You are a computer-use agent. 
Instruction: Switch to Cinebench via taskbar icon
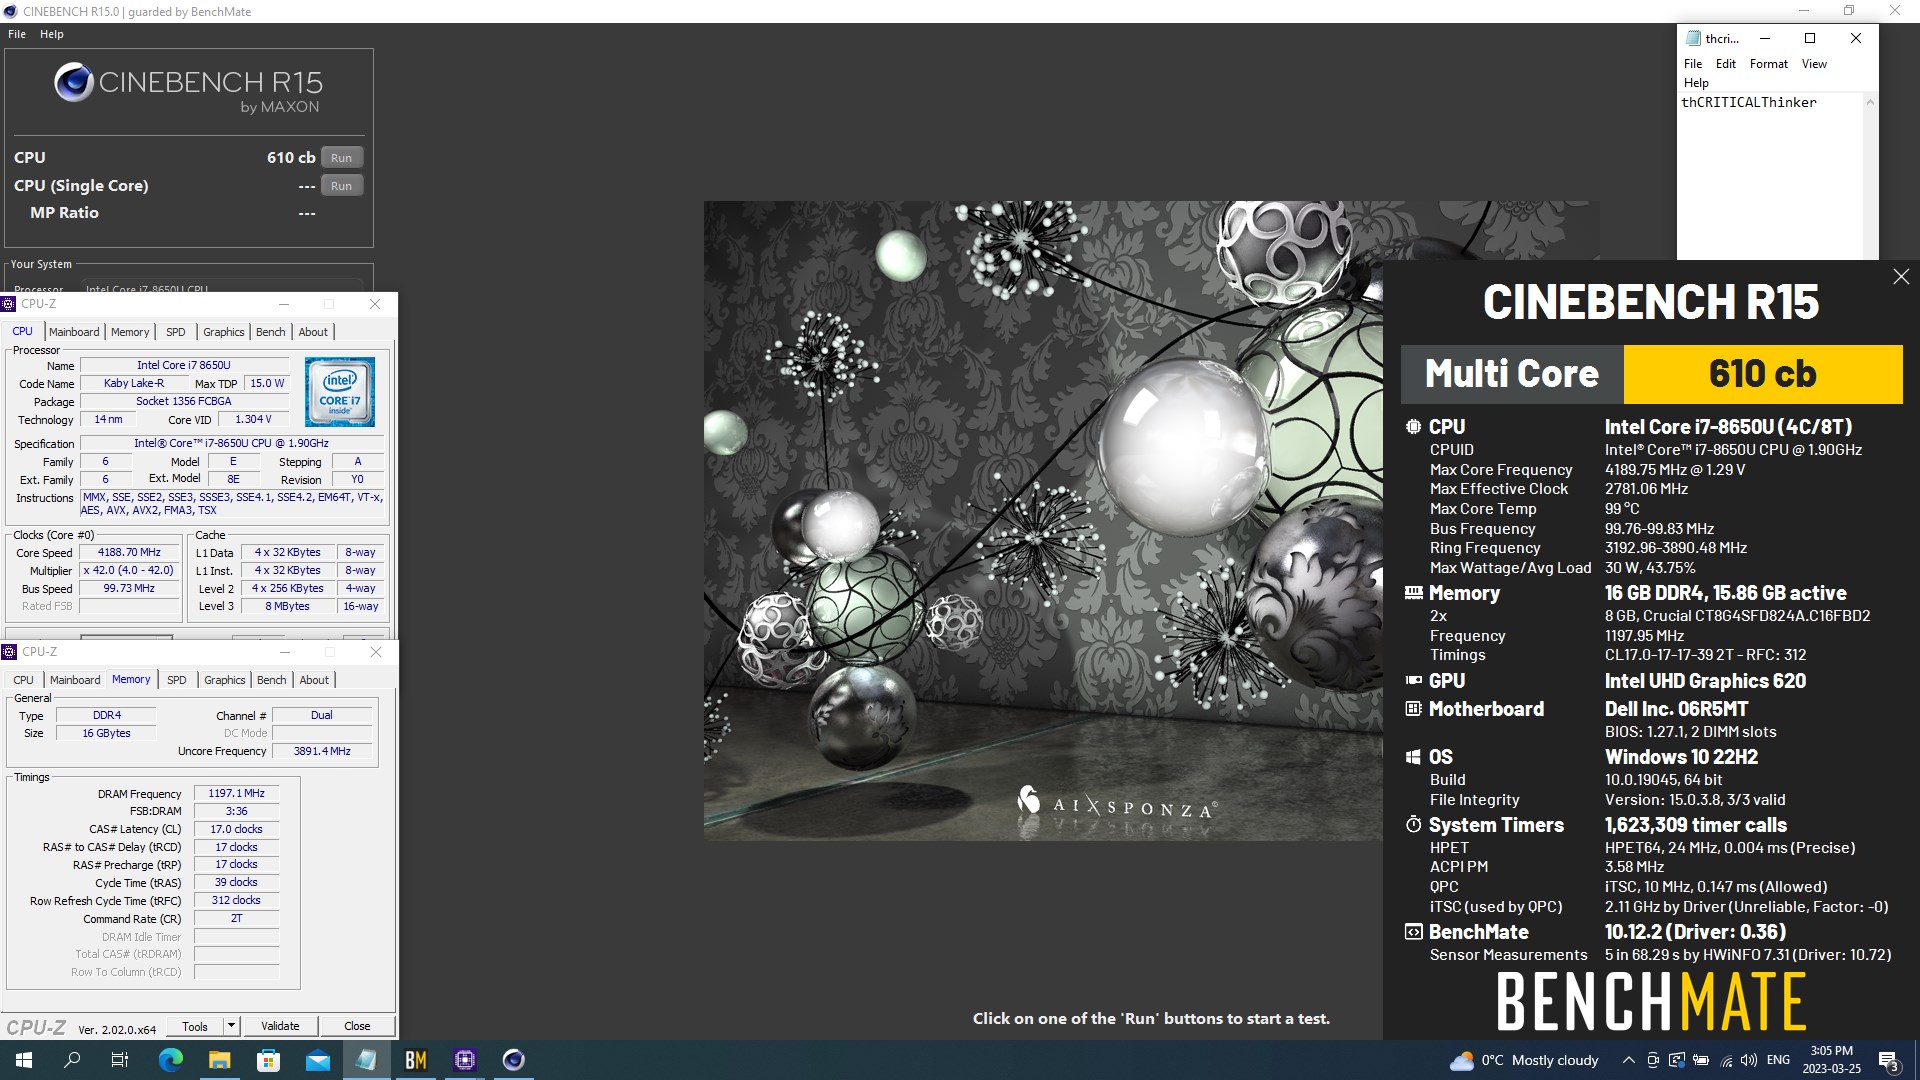513,1060
